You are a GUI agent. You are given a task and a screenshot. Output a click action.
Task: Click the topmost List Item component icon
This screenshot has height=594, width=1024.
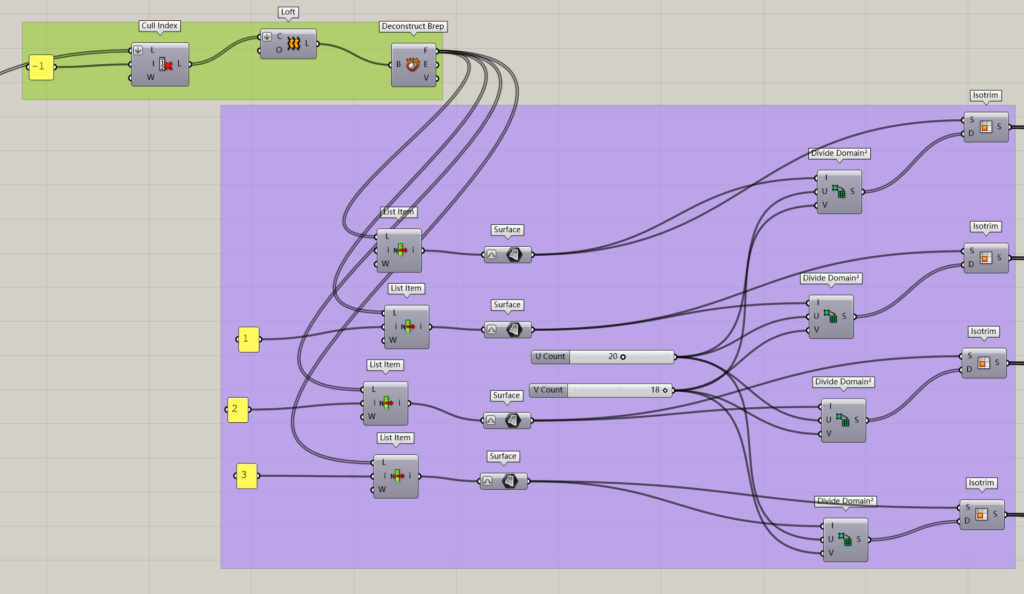click(402, 250)
